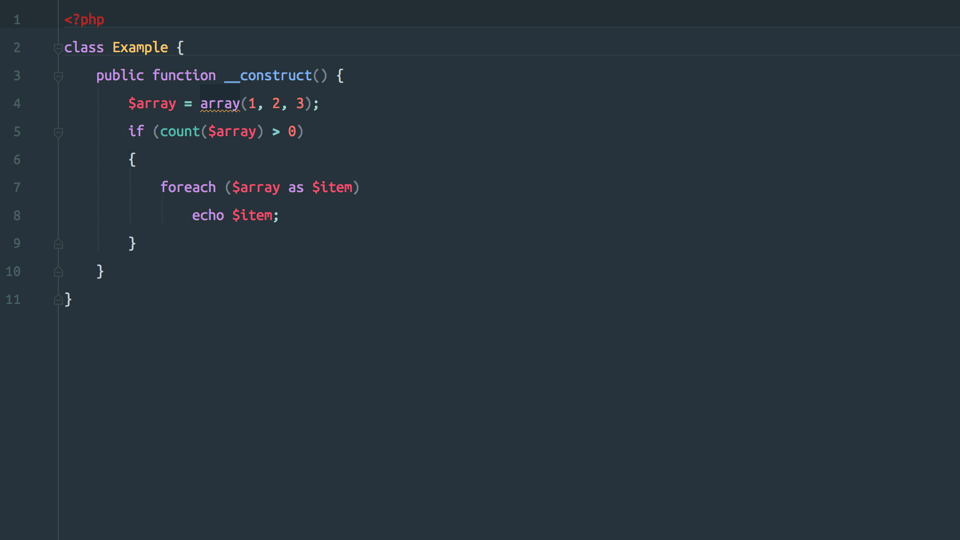Click the echo keyword
The height and width of the screenshot is (540, 960).
point(208,216)
